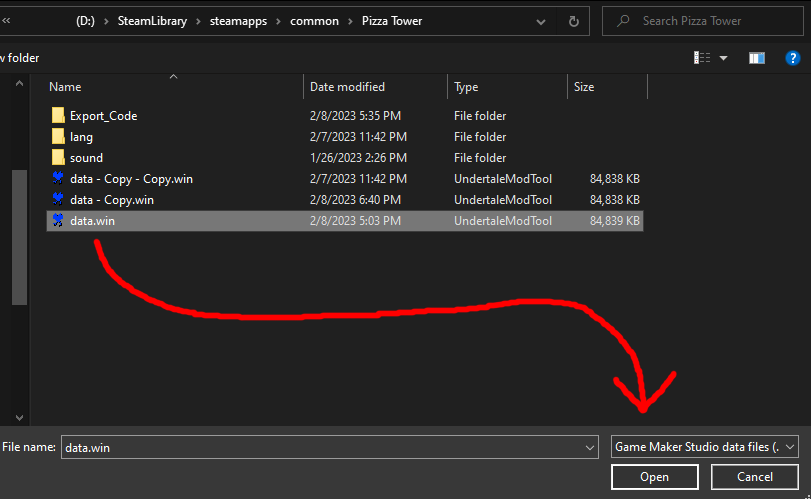Click the Cancel button
This screenshot has height=499, width=811.
[755, 477]
